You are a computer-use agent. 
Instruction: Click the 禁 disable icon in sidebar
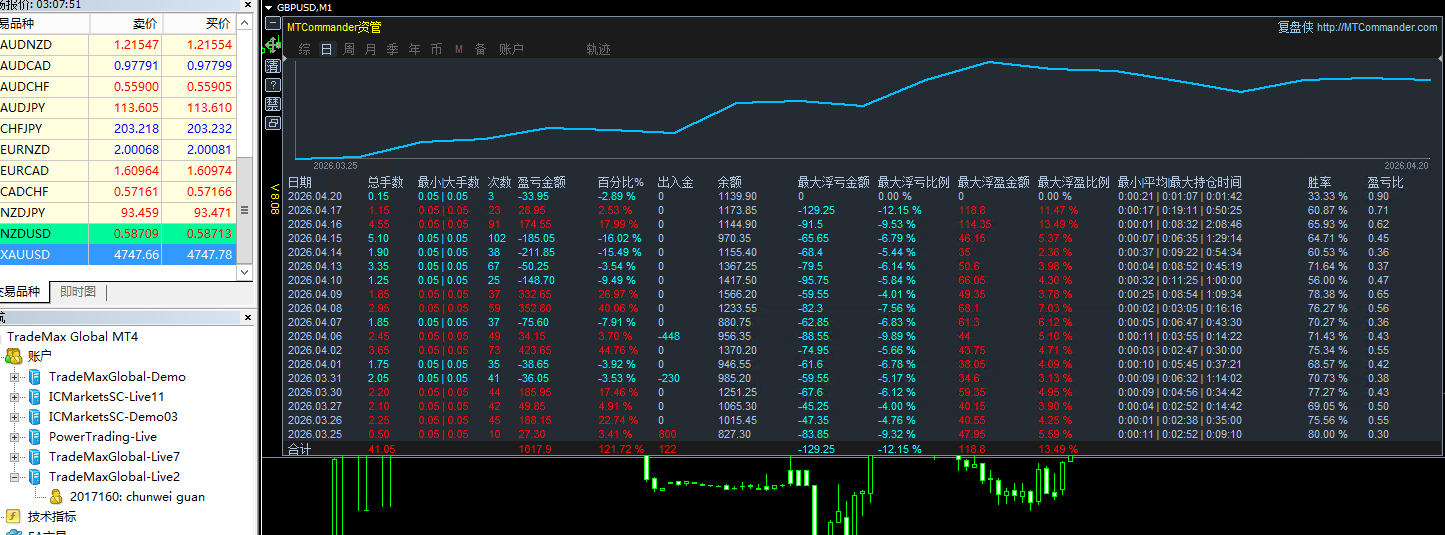(x=273, y=104)
